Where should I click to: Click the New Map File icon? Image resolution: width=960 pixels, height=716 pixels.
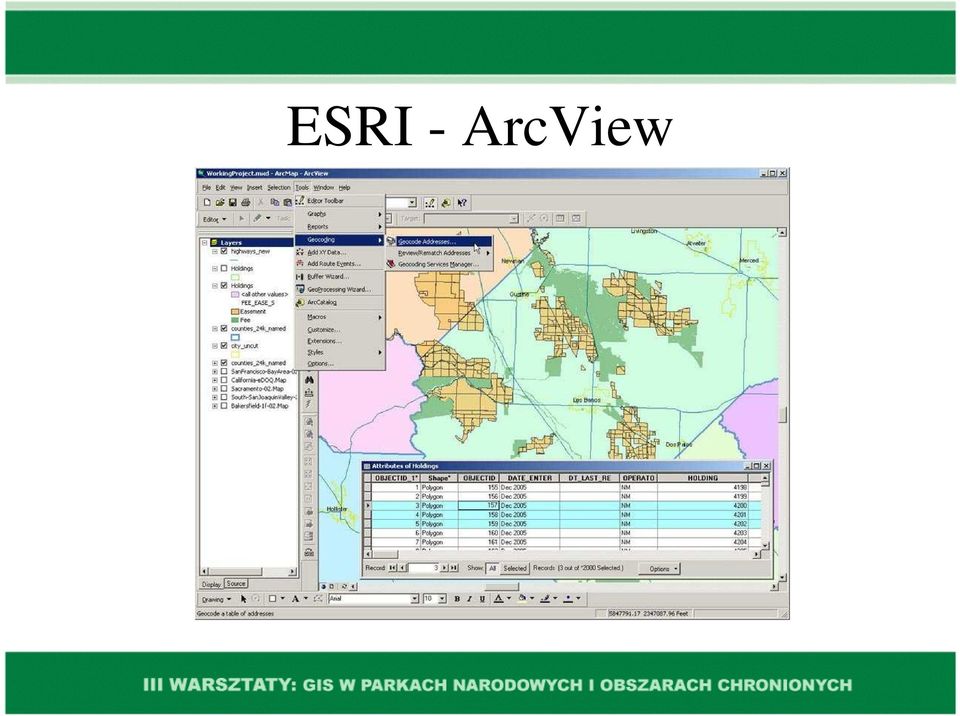[206, 202]
